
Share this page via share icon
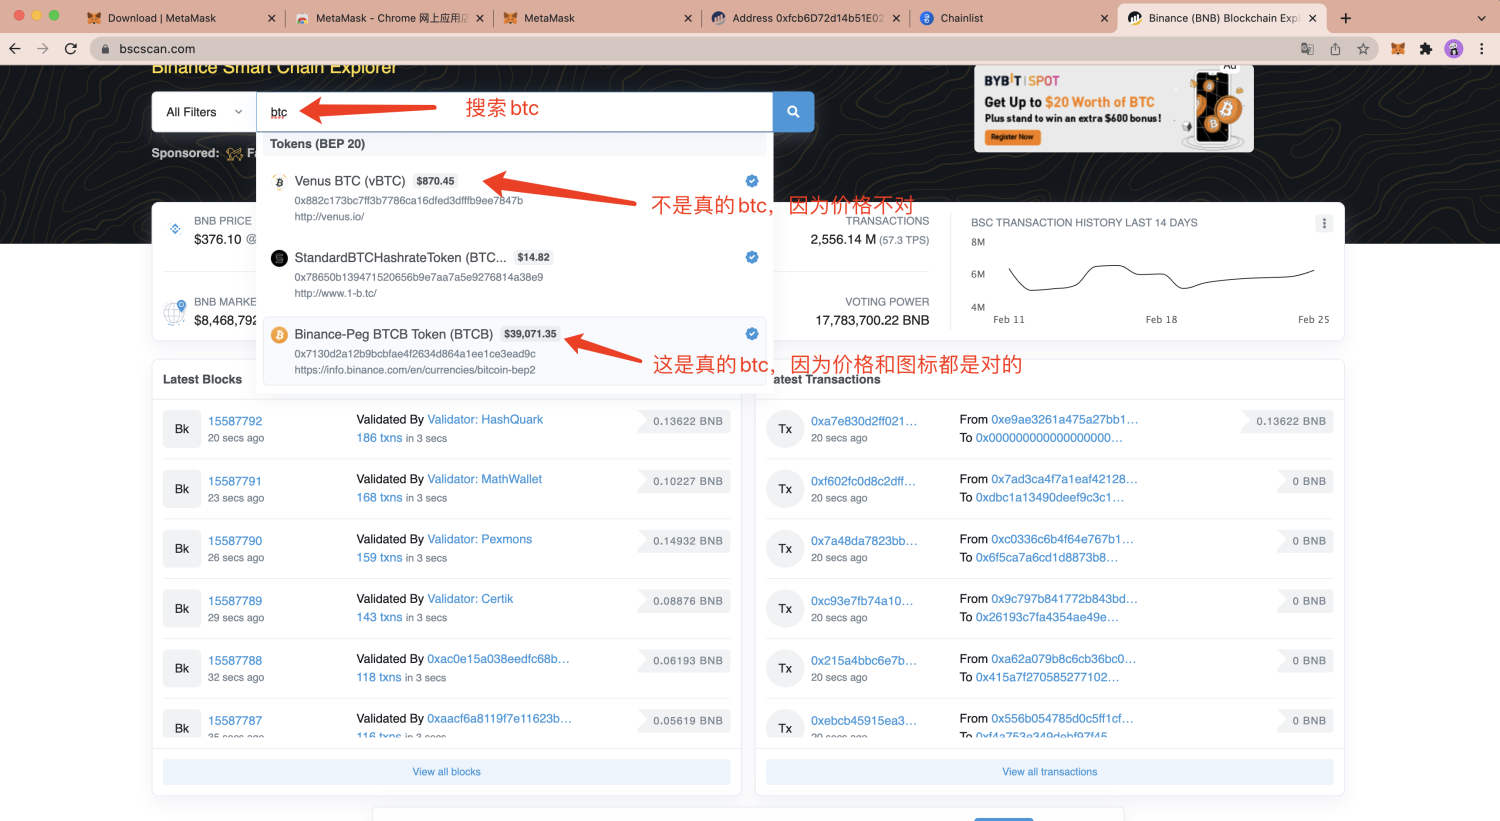pyautogui.click(x=1335, y=49)
